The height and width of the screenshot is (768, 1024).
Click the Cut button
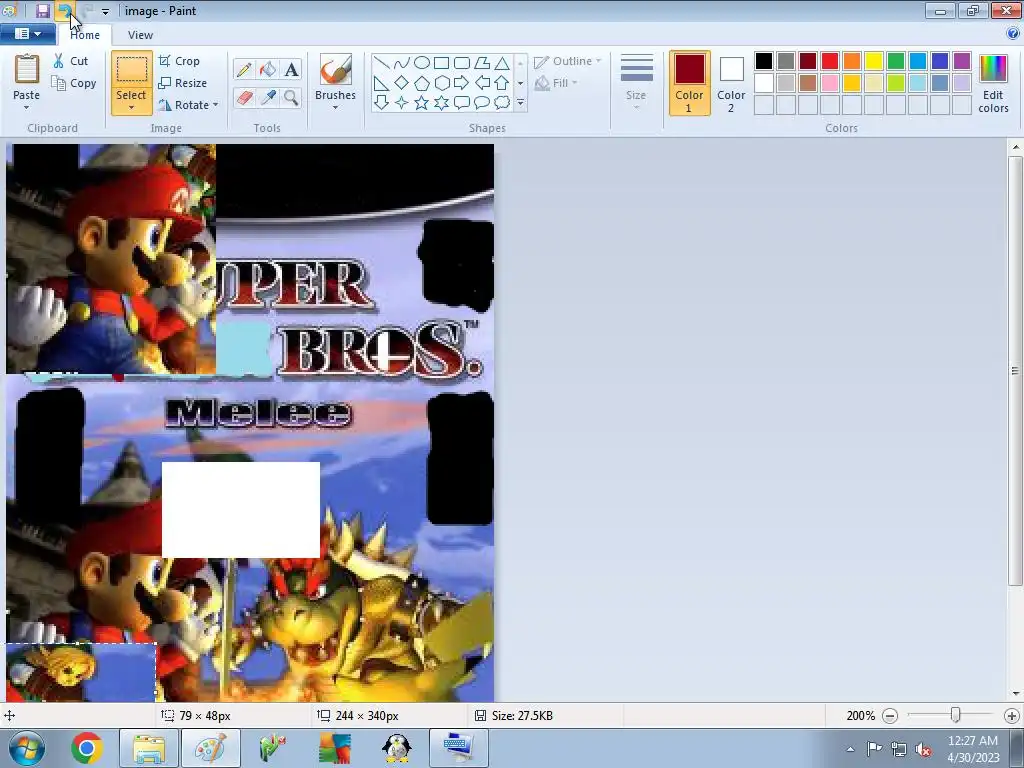click(x=71, y=61)
